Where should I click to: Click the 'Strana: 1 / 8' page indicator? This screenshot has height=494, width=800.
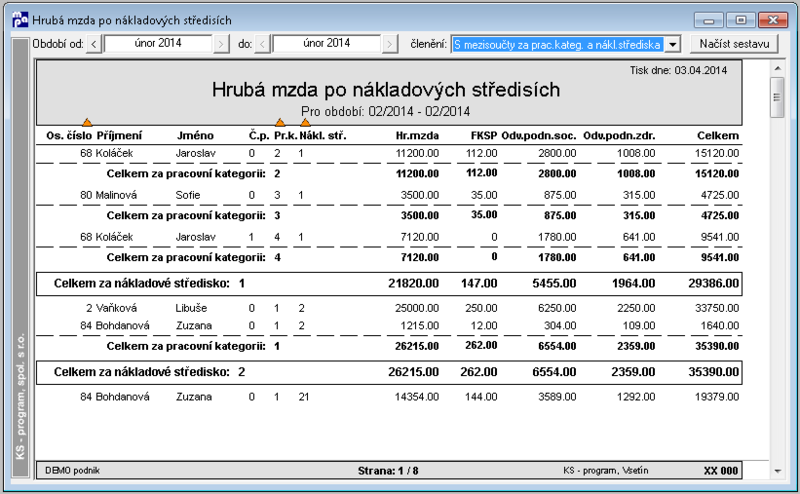click(388, 471)
